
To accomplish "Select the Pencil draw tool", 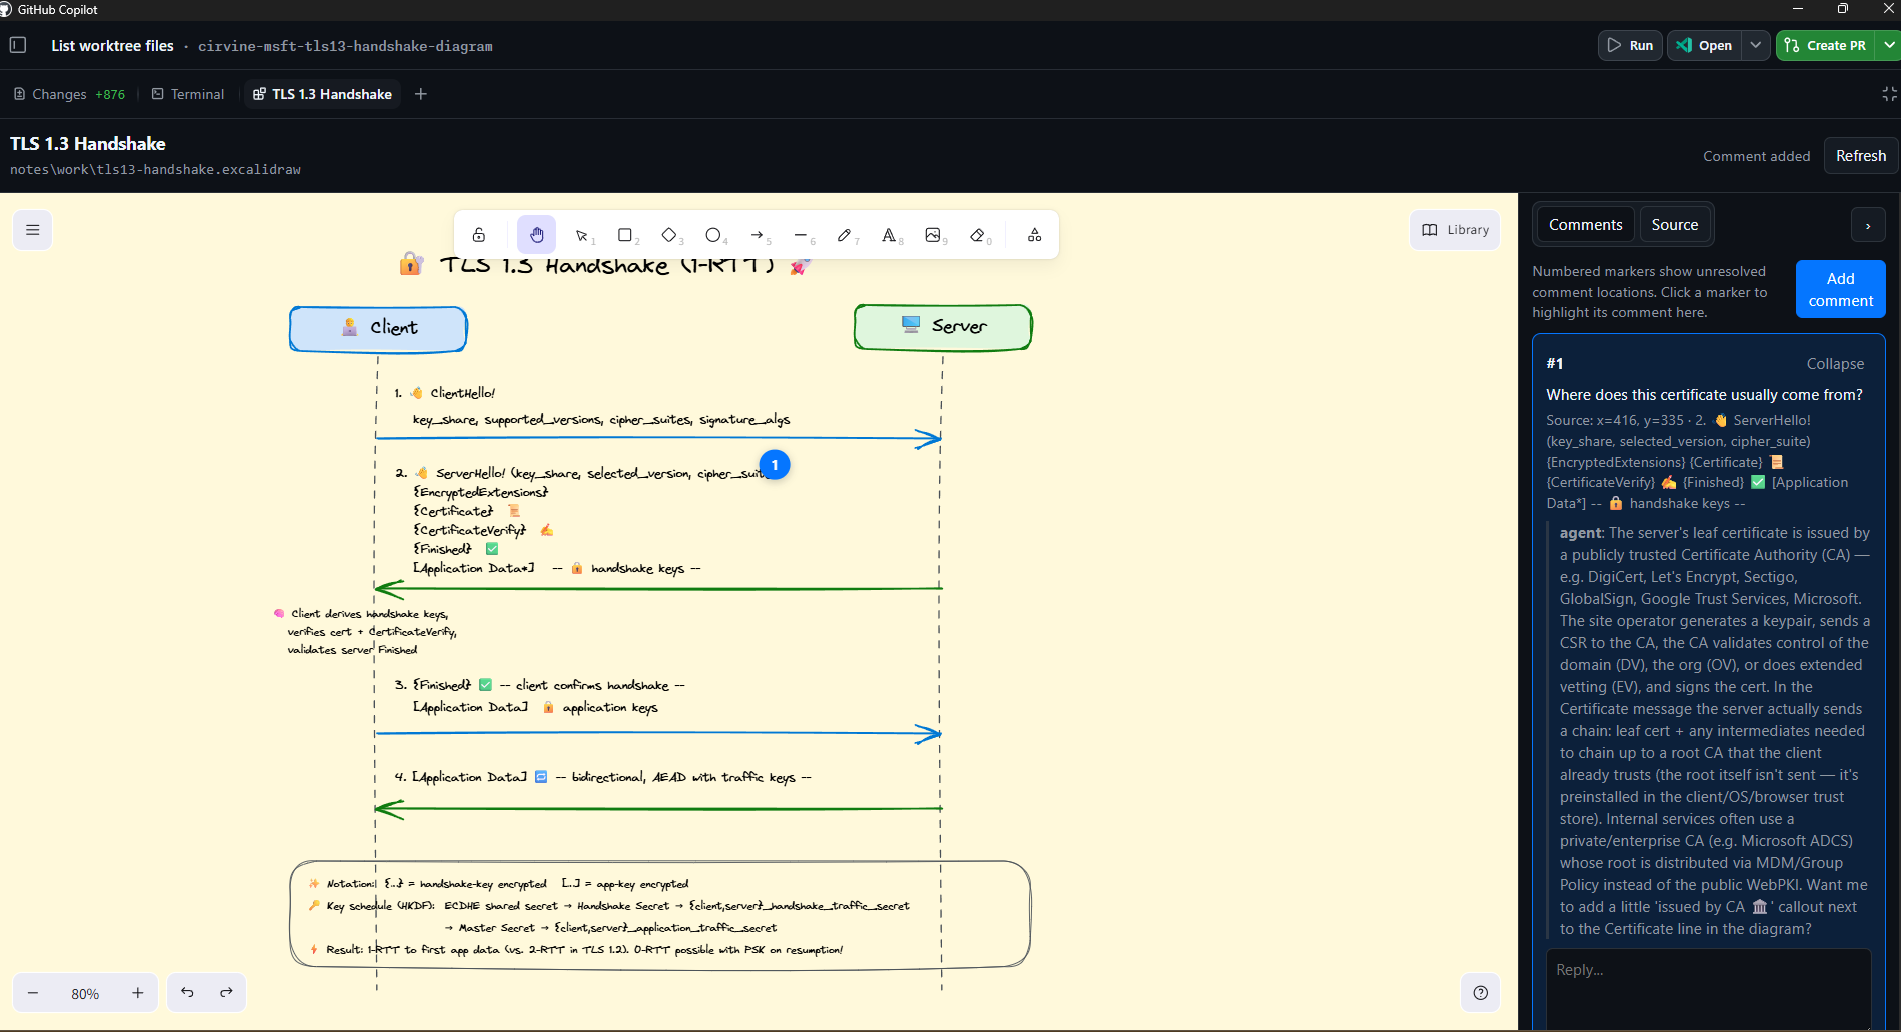I will tap(846, 235).
